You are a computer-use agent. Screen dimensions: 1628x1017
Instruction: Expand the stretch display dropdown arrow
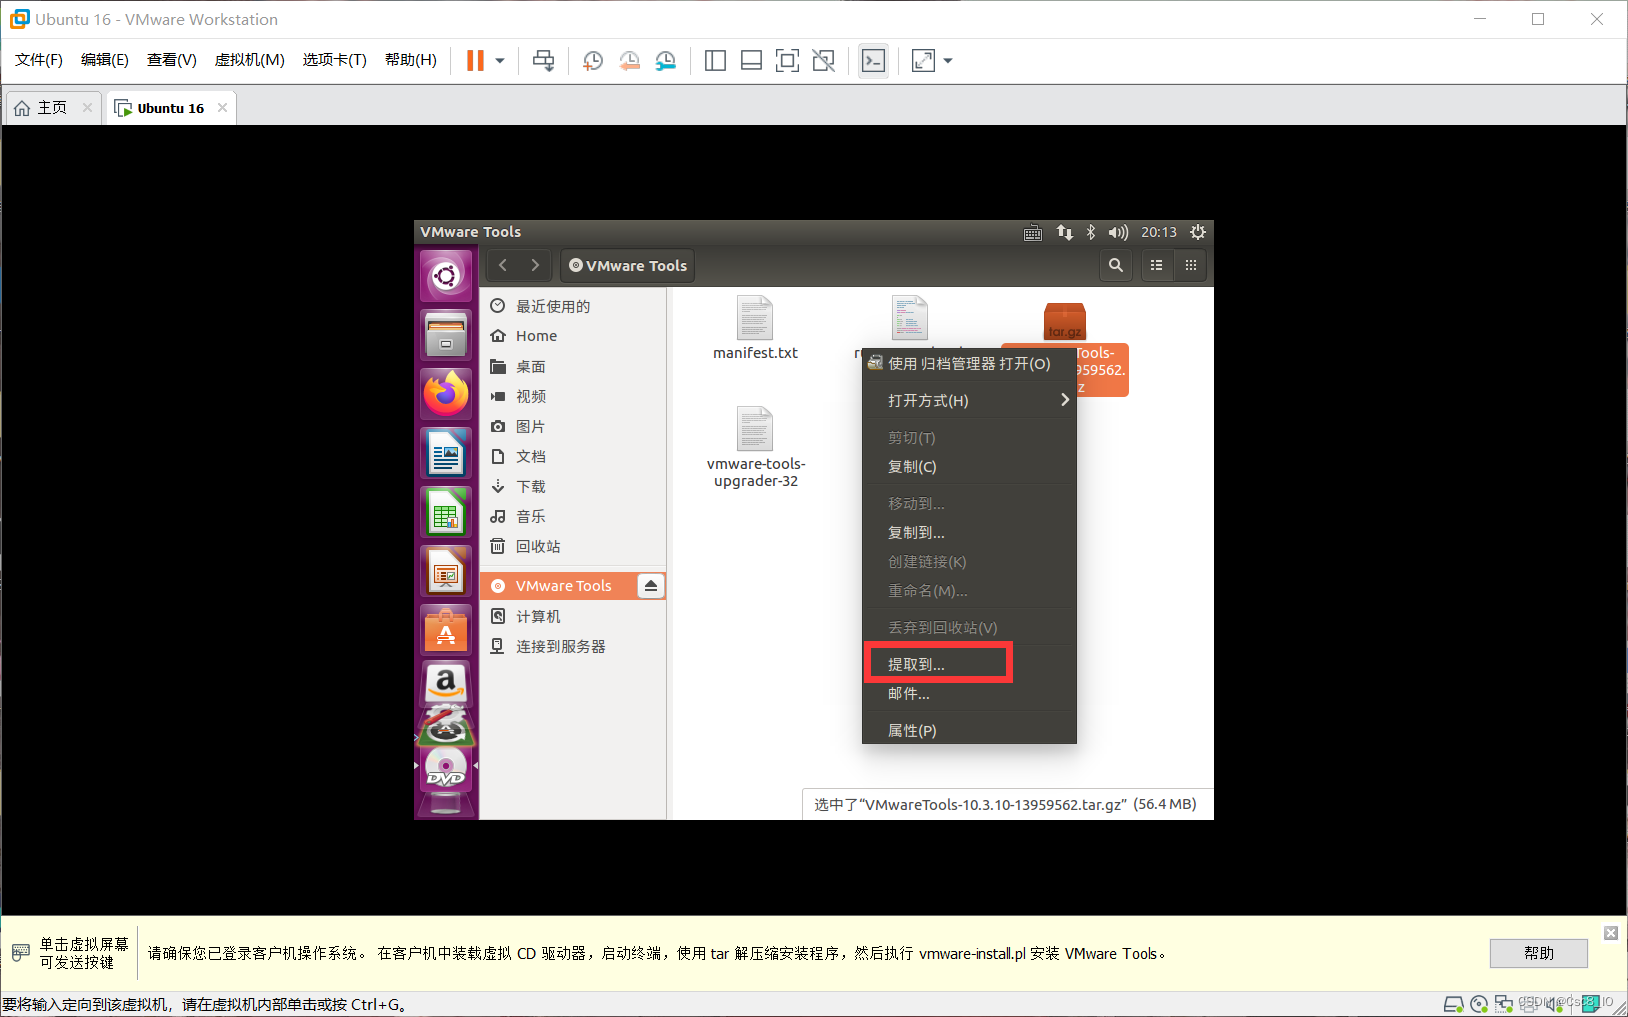pyautogui.click(x=948, y=61)
